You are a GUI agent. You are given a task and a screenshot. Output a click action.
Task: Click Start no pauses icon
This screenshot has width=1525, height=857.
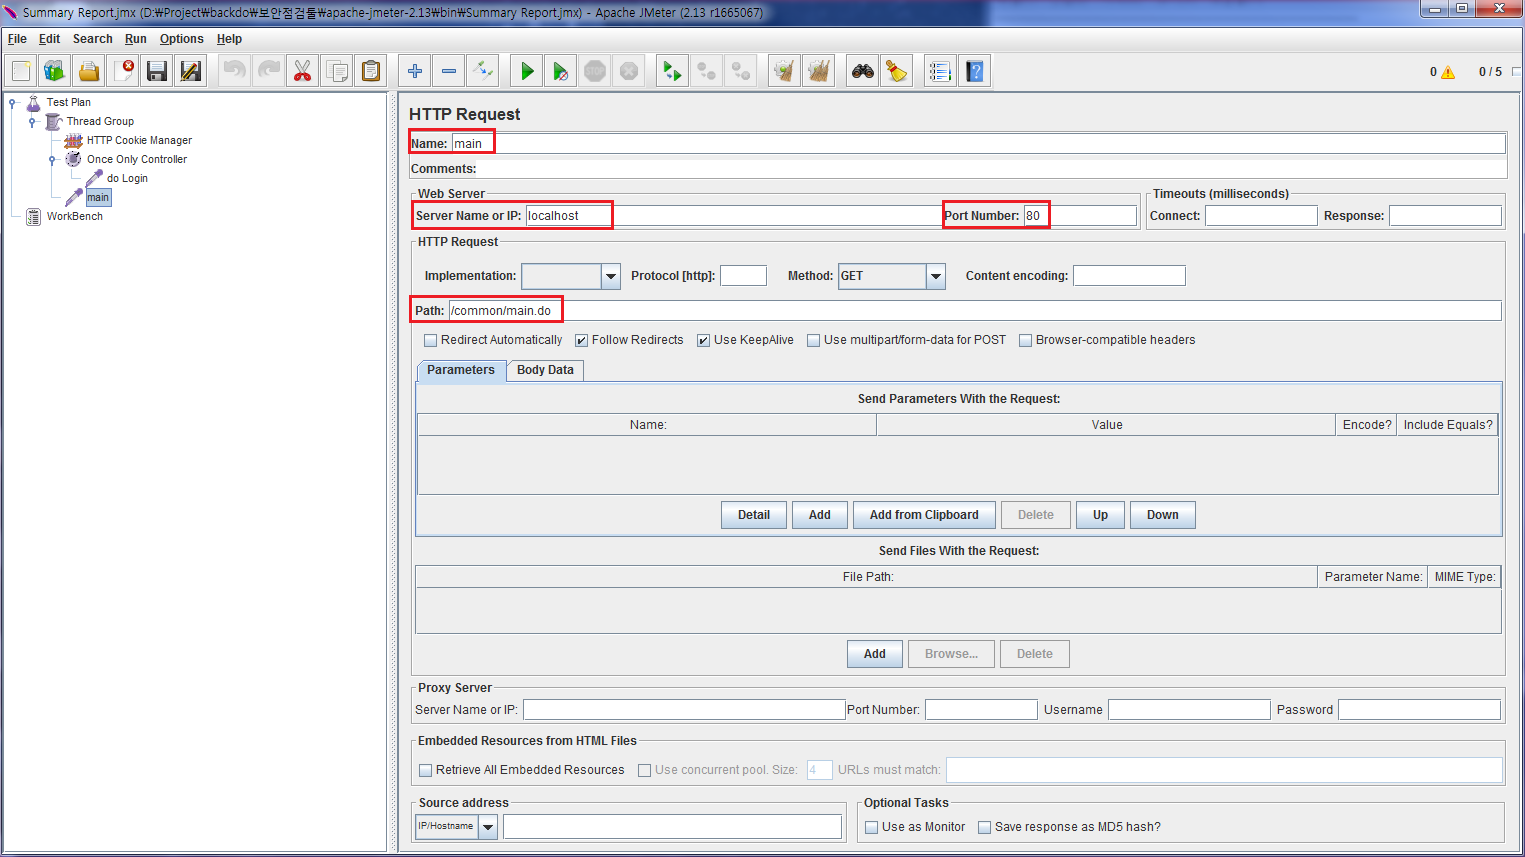click(x=561, y=71)
